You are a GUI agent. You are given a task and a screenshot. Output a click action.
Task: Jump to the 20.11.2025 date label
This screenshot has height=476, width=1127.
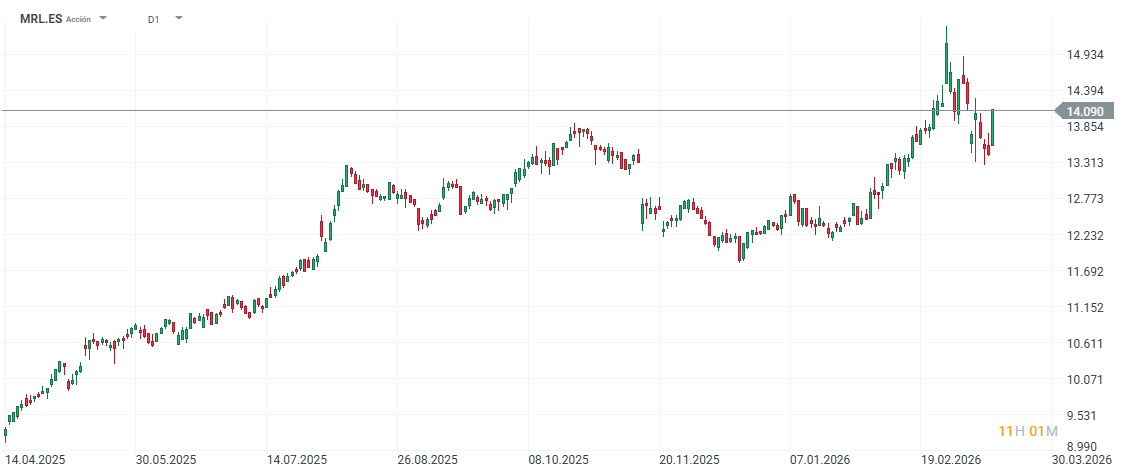[689, 461]
